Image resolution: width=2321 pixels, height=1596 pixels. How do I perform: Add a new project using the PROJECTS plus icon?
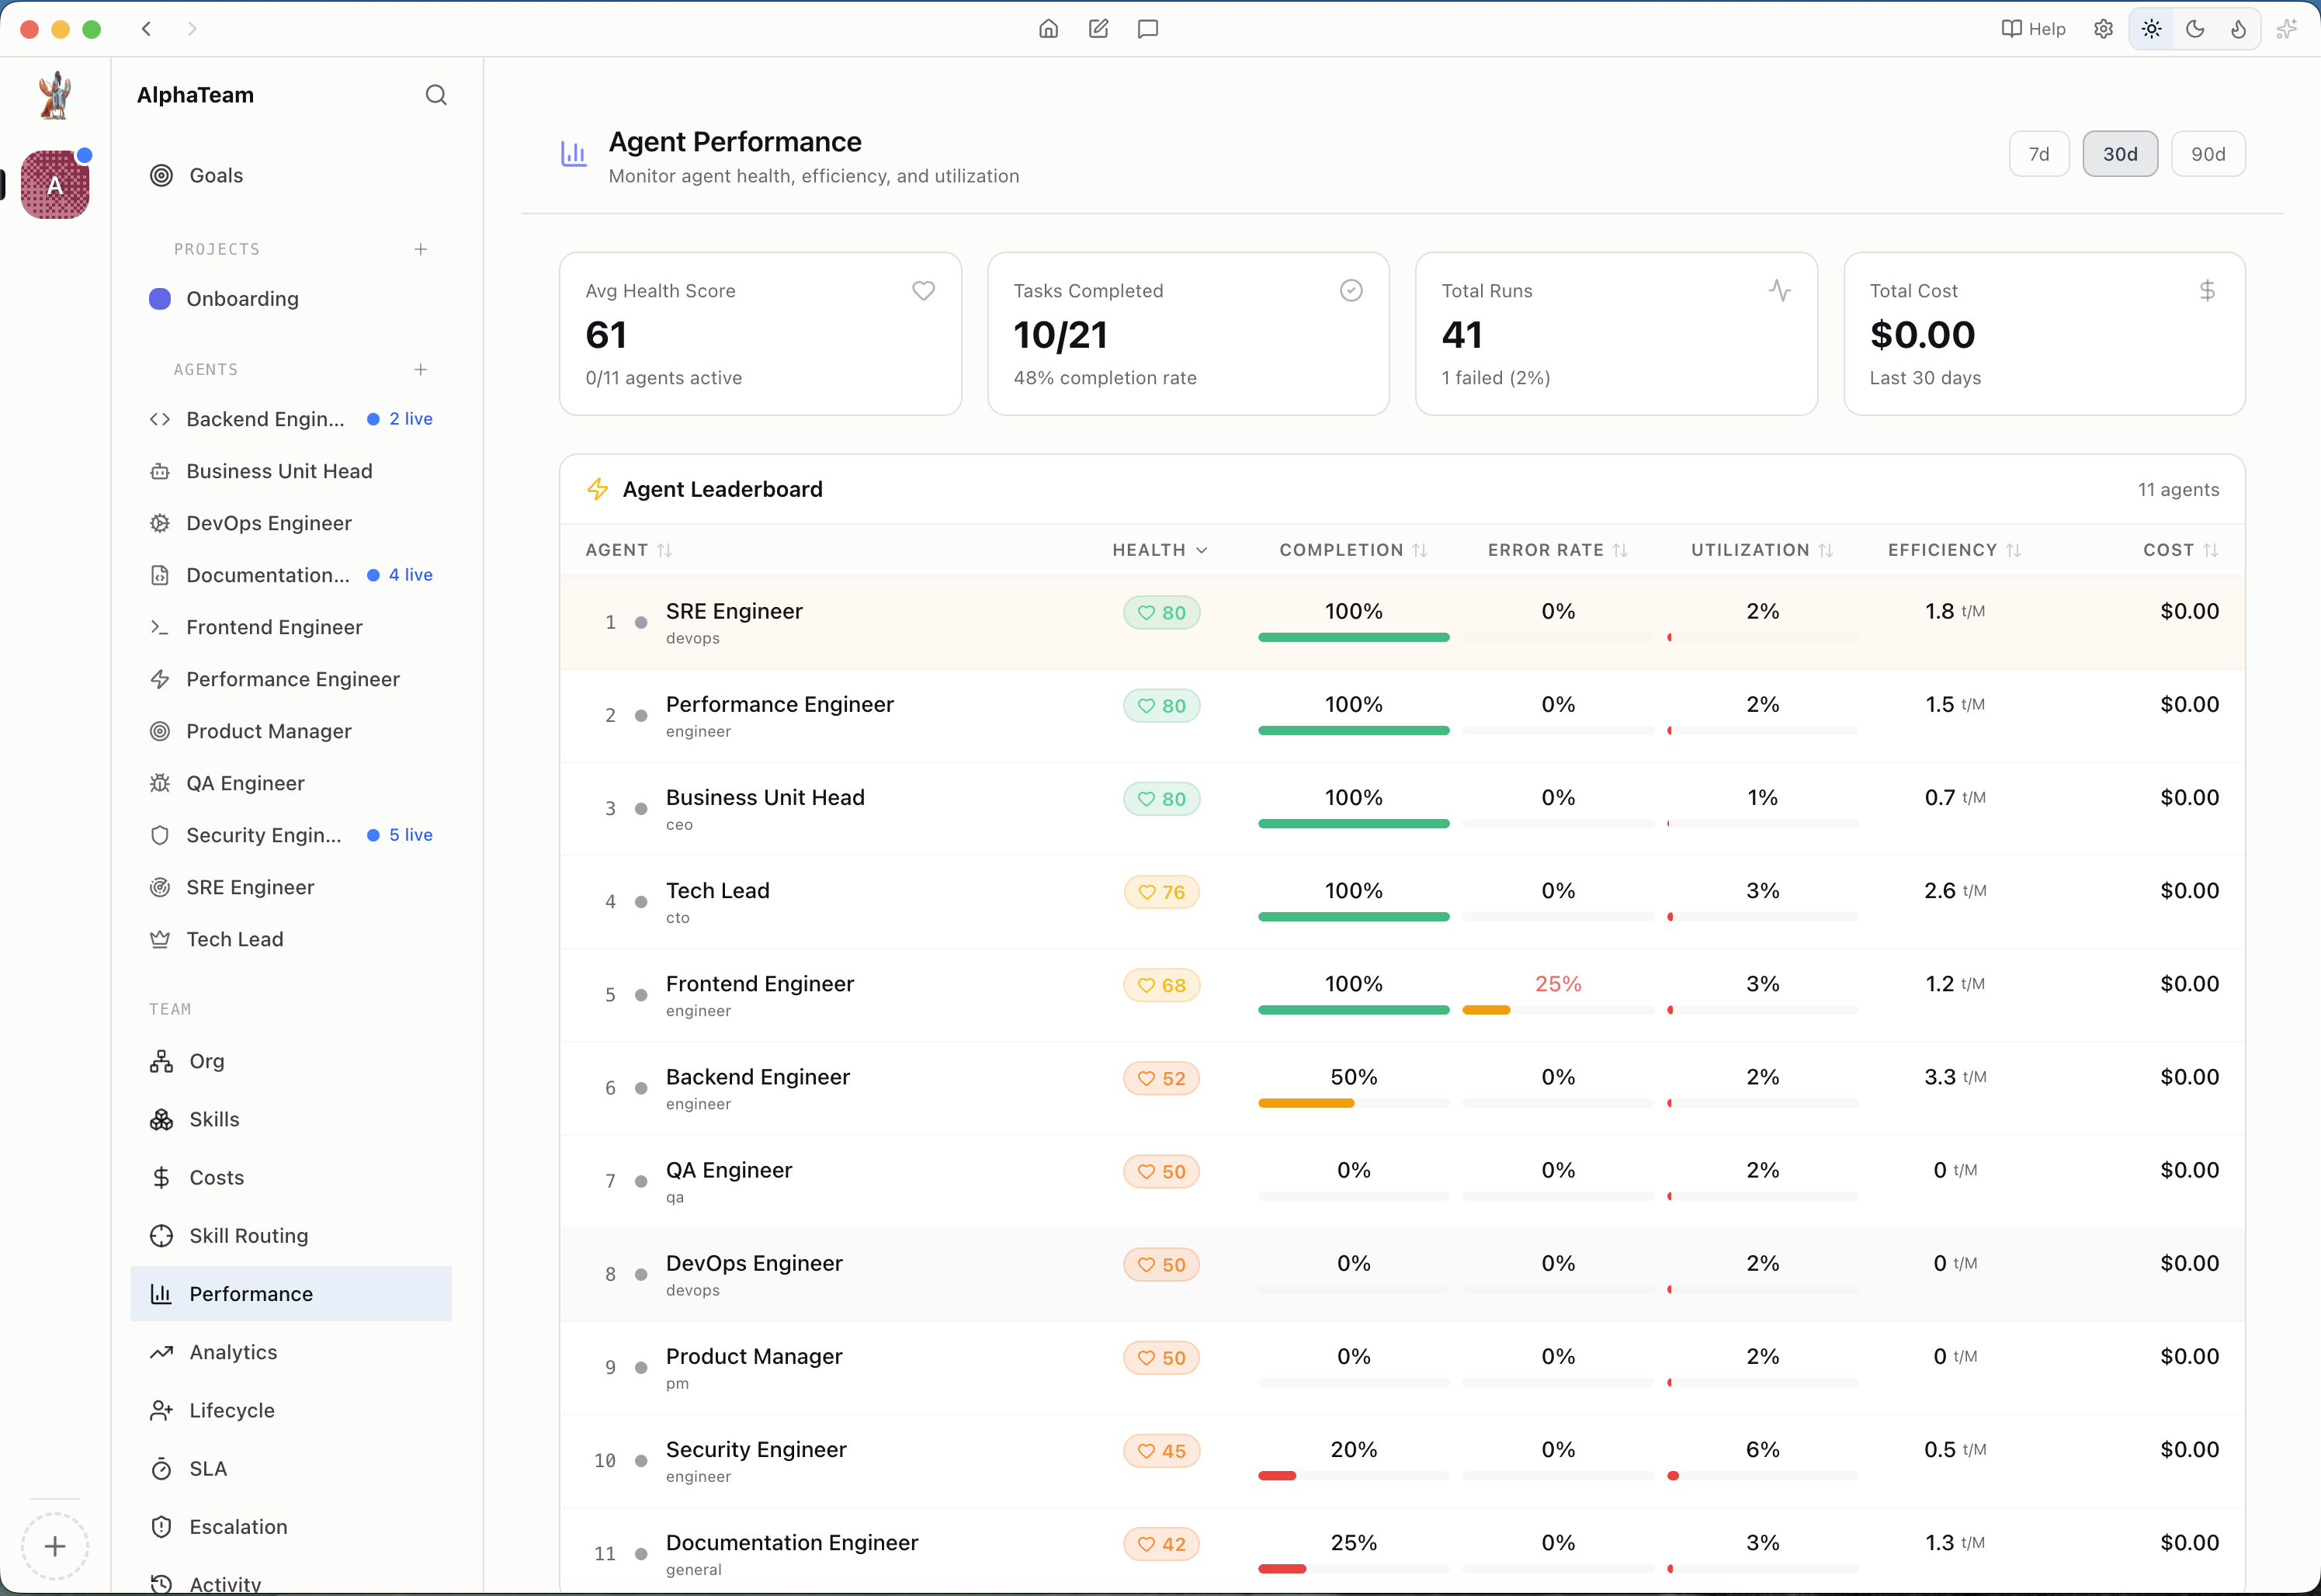click(x=421, y=249)
